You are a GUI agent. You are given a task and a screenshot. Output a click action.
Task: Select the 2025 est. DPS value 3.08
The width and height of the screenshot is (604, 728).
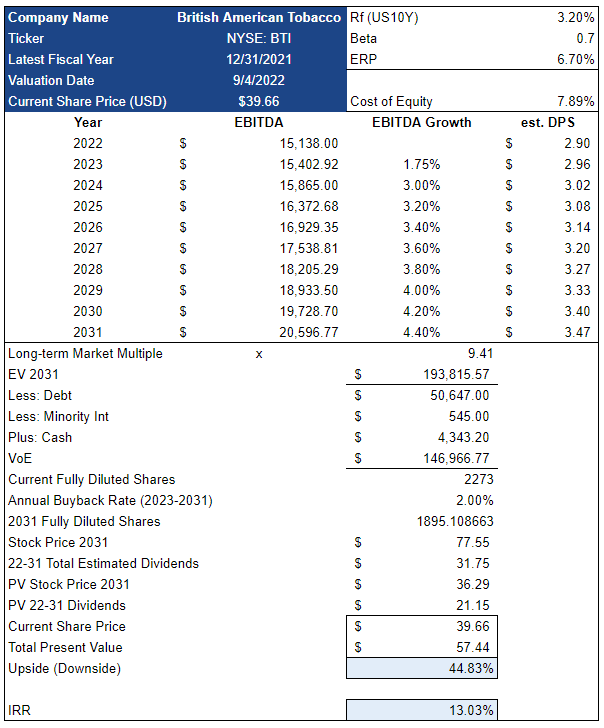click(x=577, y=206)
